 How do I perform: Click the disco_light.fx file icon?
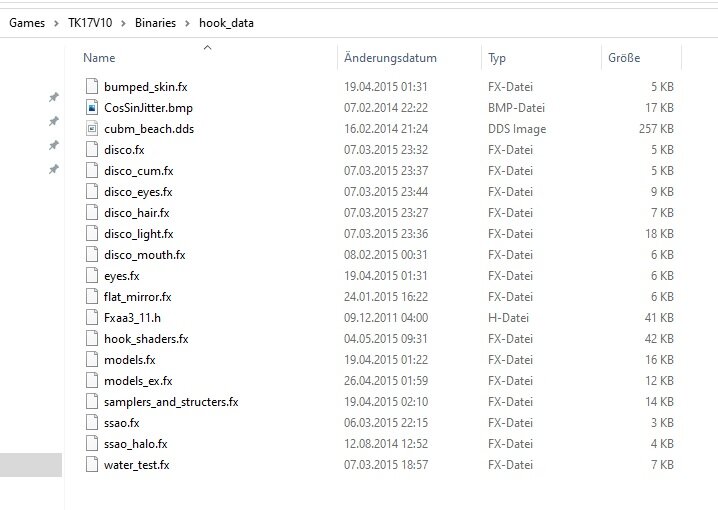pos(92,234)
